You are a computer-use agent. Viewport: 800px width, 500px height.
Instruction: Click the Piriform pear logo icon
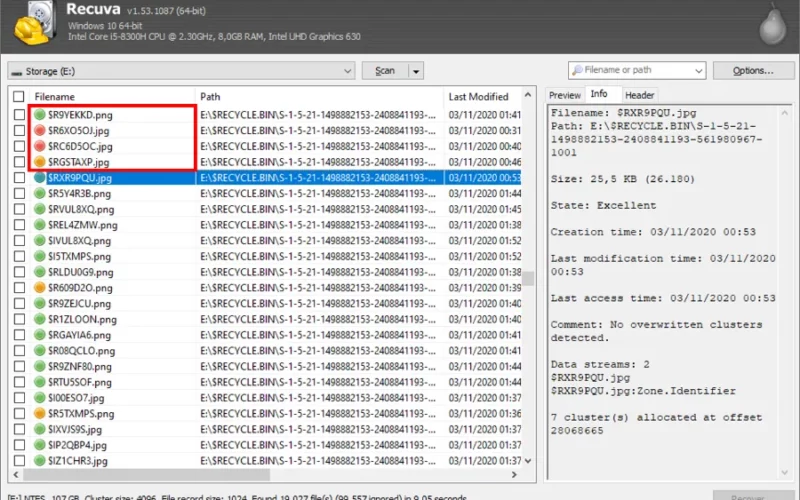[x=772, y=26]
